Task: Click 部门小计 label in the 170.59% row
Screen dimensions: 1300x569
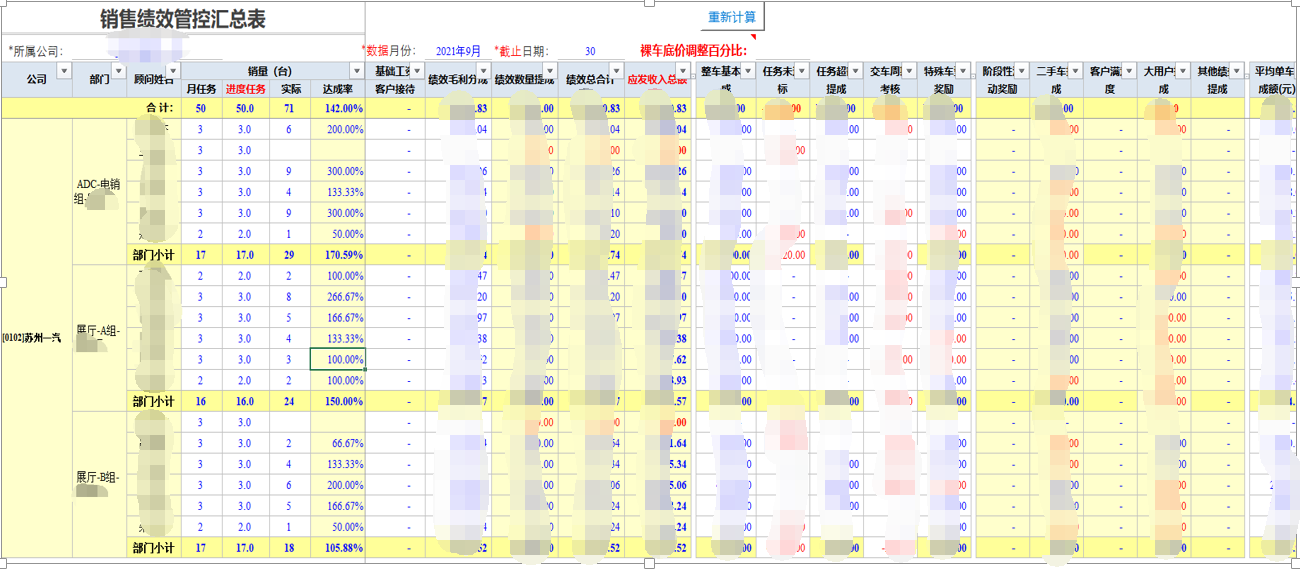Action: click(x=153, y=255)
